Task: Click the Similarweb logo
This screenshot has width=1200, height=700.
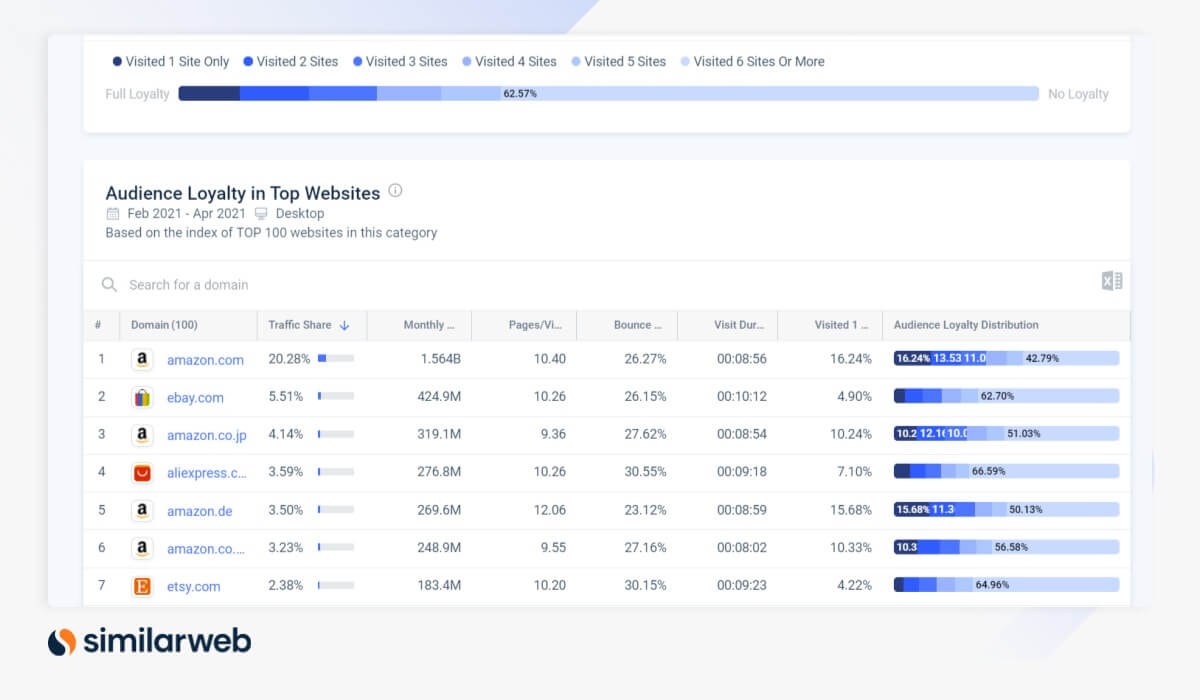Action: 149,641
